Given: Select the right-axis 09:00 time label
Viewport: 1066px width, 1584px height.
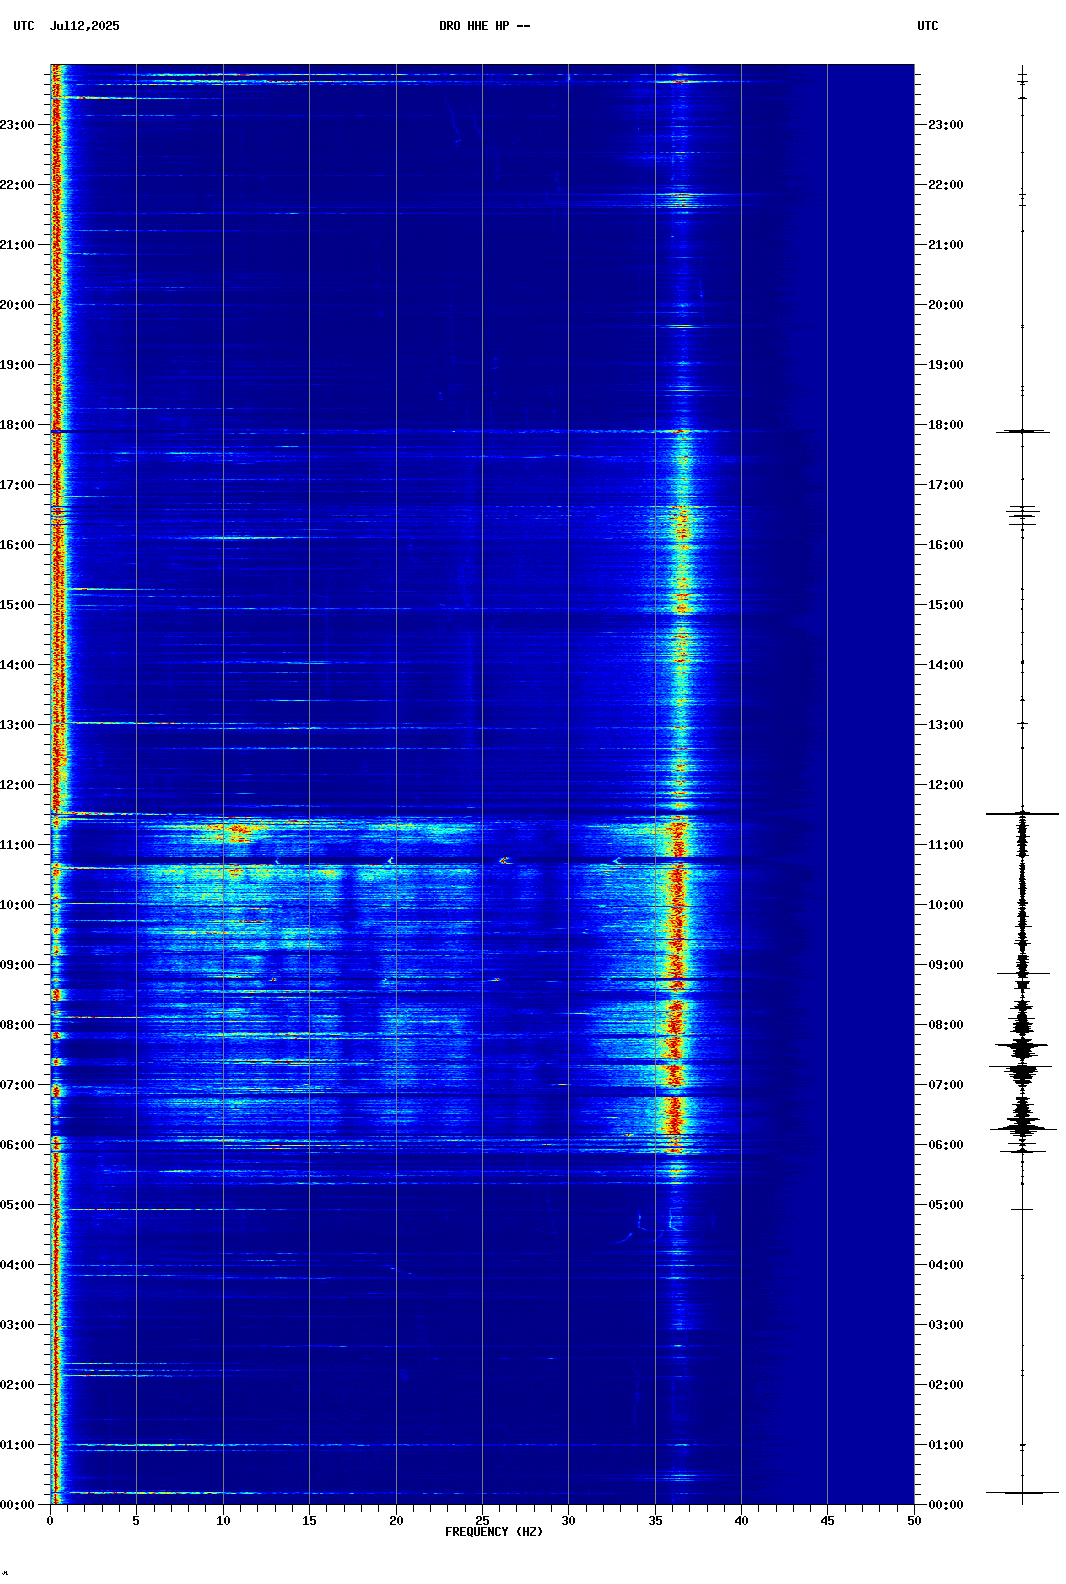Looking at the screenshot, I should click(x=946, y=965).
